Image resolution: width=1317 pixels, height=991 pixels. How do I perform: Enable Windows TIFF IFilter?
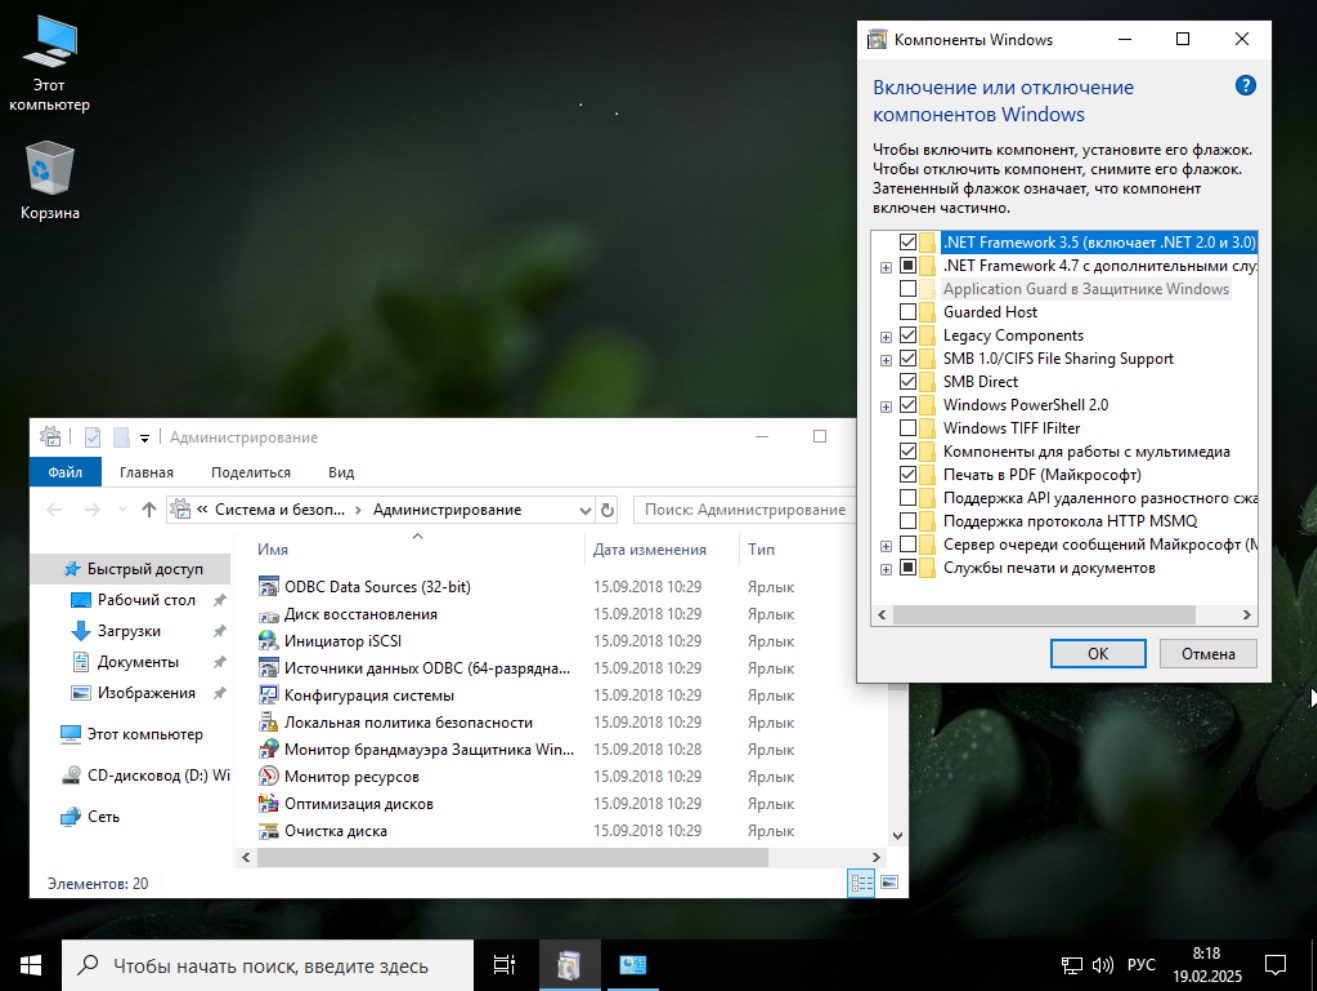point(910,428)
